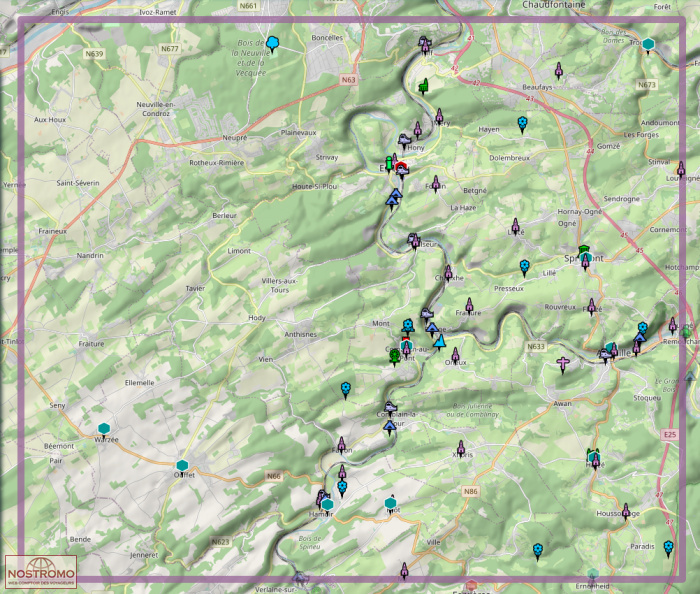Click the N623 road shield
The image size is (700, 594).
221,542
